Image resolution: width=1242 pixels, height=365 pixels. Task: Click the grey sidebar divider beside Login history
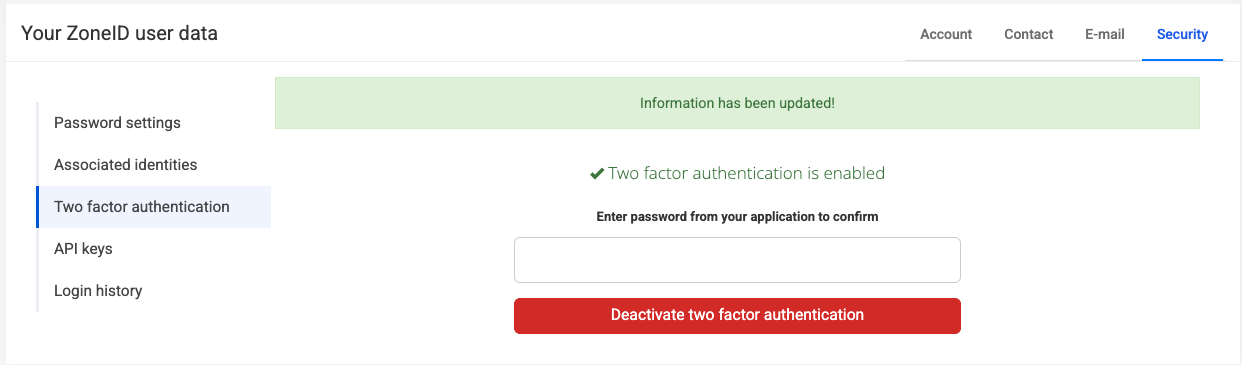point(37,291)
